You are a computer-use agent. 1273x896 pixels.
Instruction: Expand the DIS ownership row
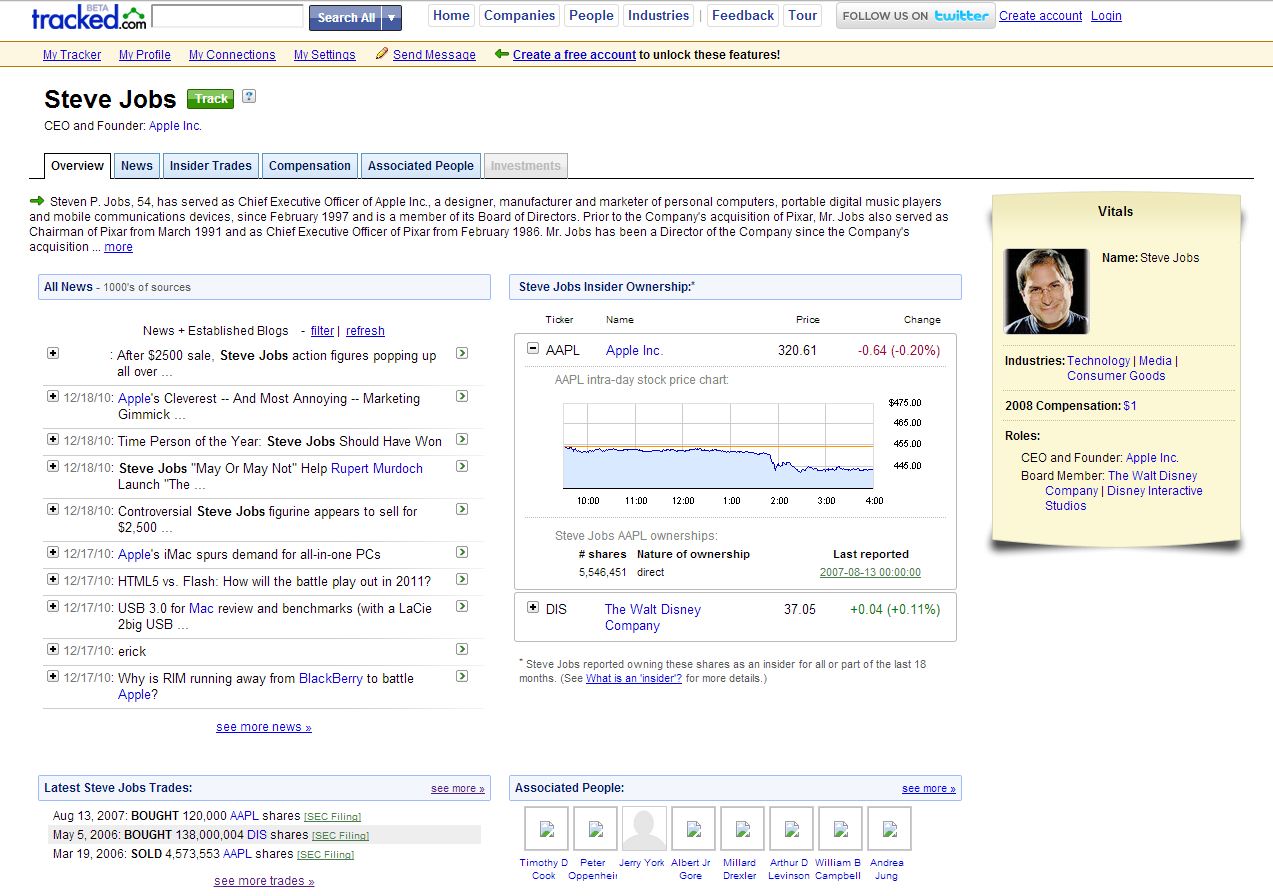pyautogui.click(x=533, y=608)
